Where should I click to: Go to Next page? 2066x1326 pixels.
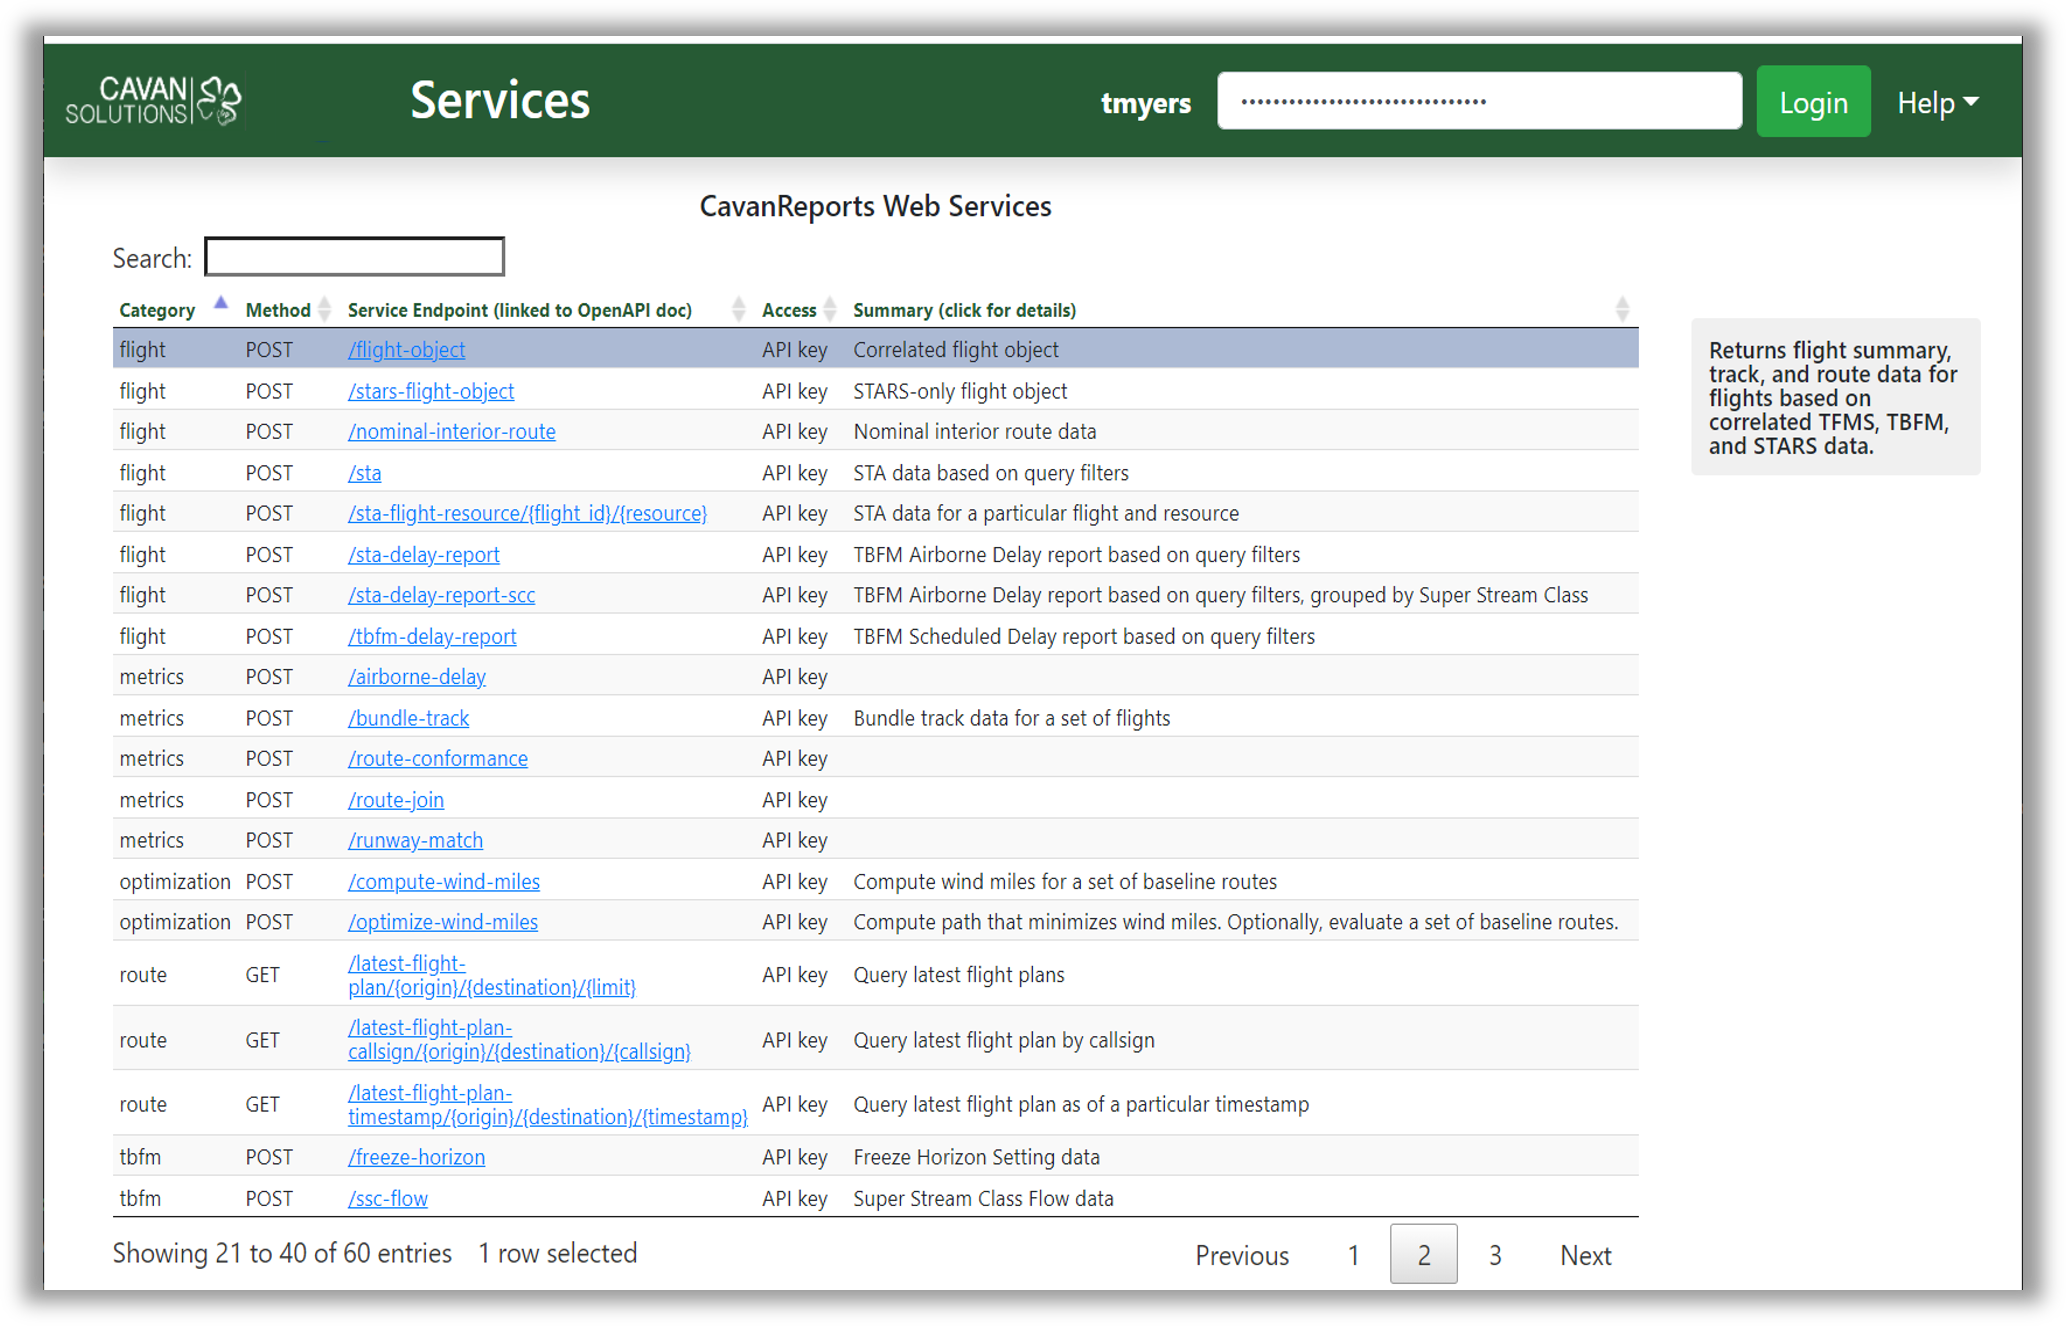(x=1585, y=1255)
